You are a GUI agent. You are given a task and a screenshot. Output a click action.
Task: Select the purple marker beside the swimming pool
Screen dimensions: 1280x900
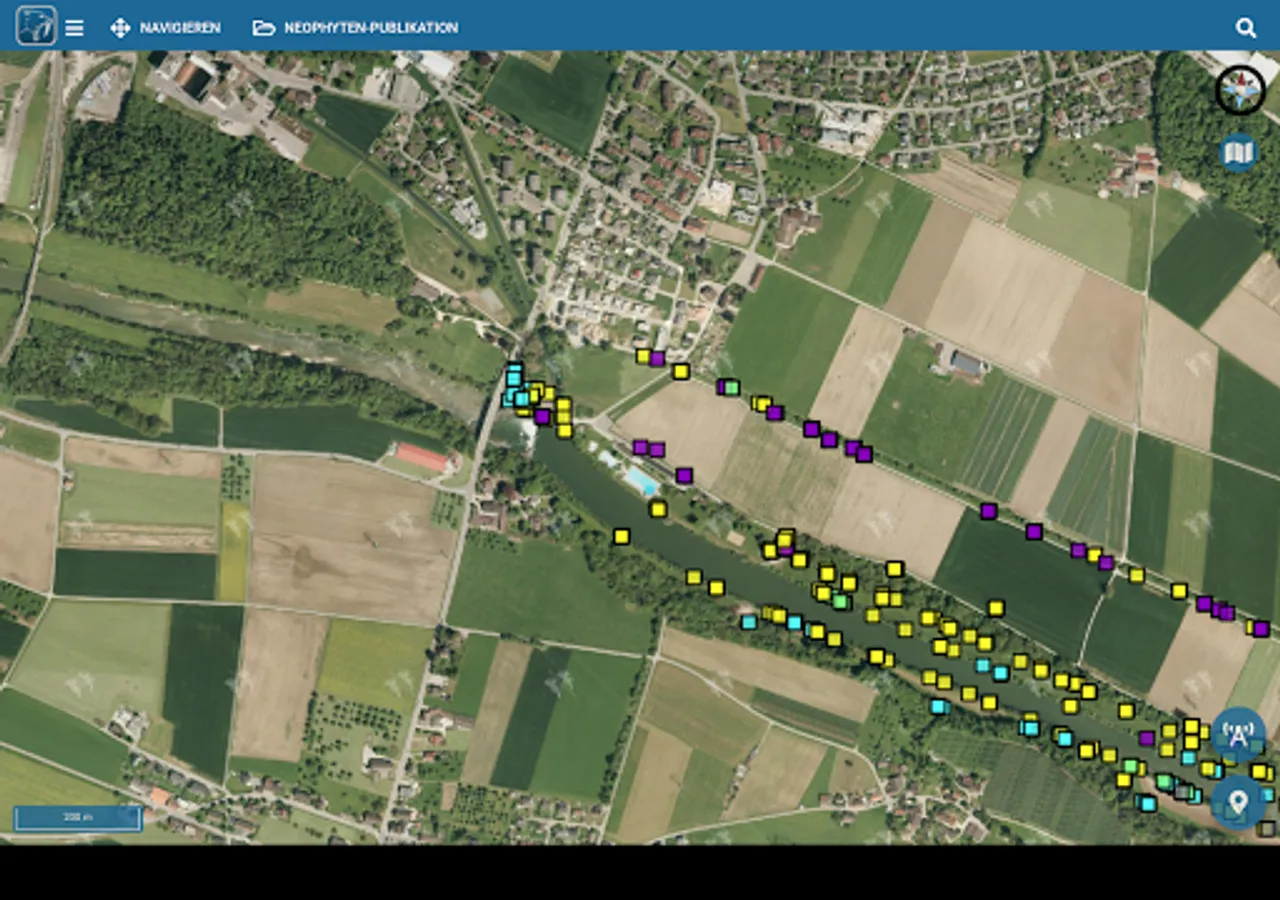pos(684,476)
